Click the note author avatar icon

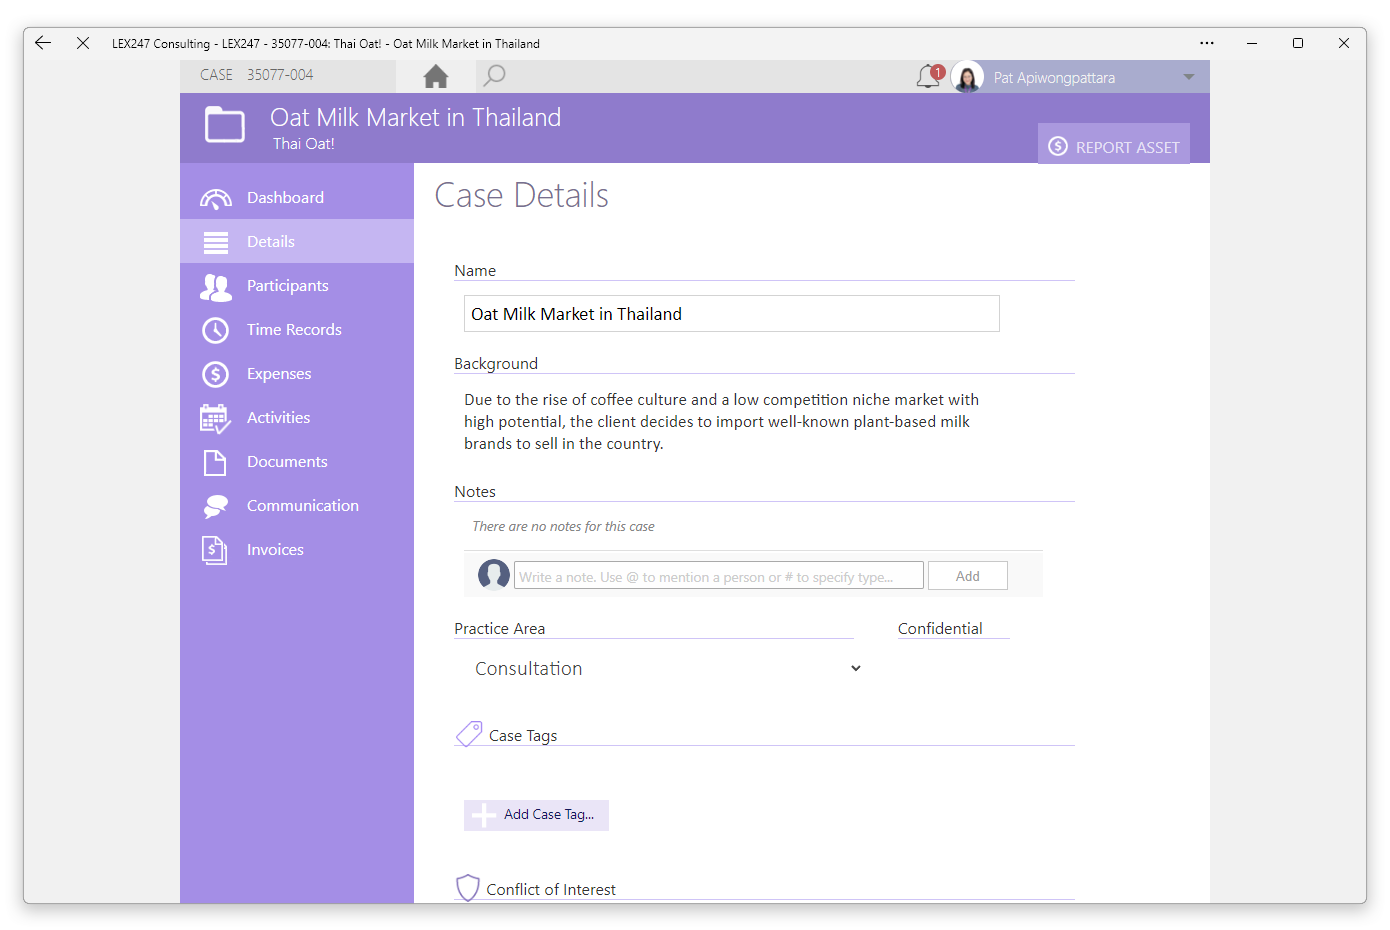pos(493,575)
